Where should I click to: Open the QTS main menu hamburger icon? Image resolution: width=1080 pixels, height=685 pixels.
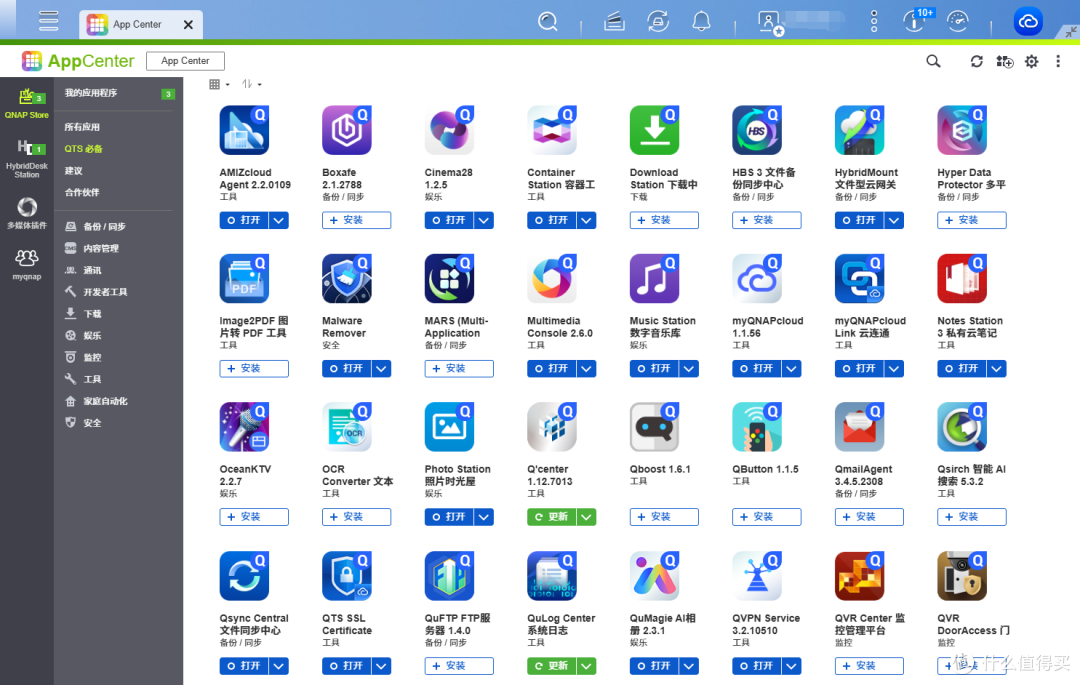pos(48,21)
